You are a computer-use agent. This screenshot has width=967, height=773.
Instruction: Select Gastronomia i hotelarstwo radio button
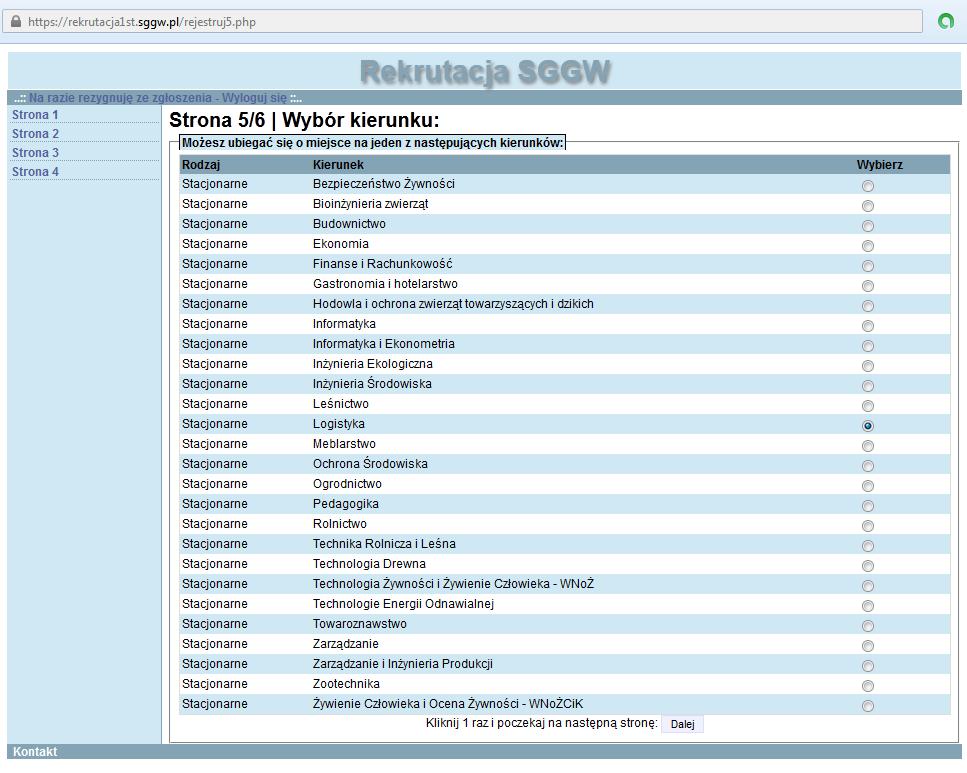pos(868,286)
